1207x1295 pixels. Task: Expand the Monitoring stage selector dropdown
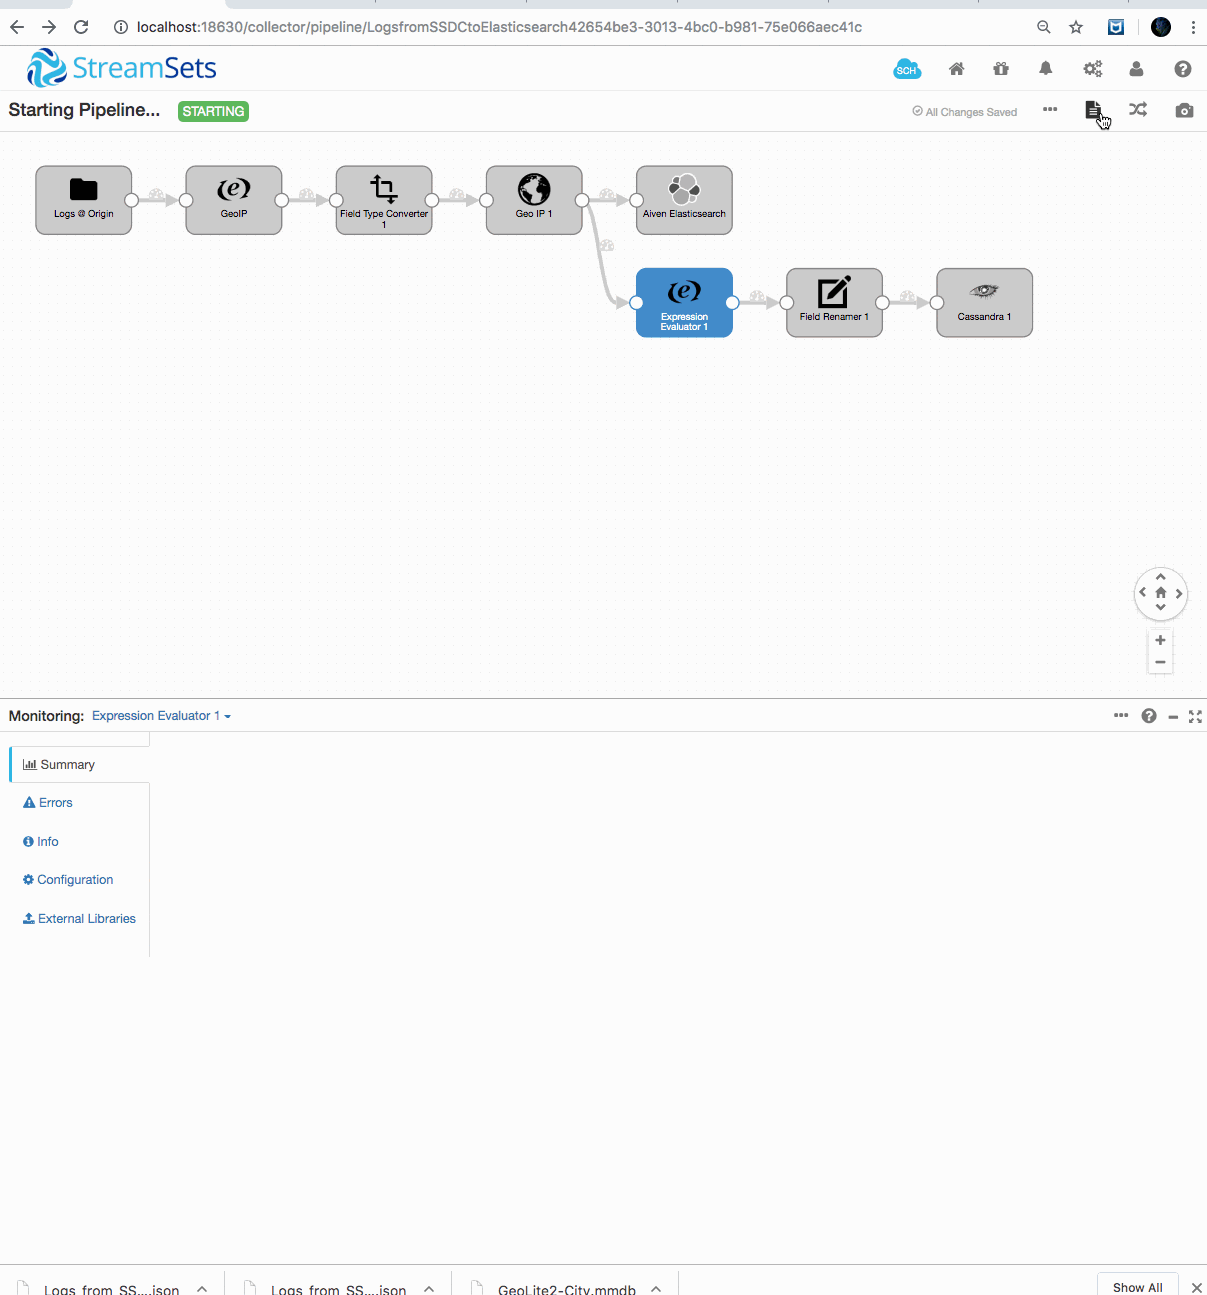160,715
